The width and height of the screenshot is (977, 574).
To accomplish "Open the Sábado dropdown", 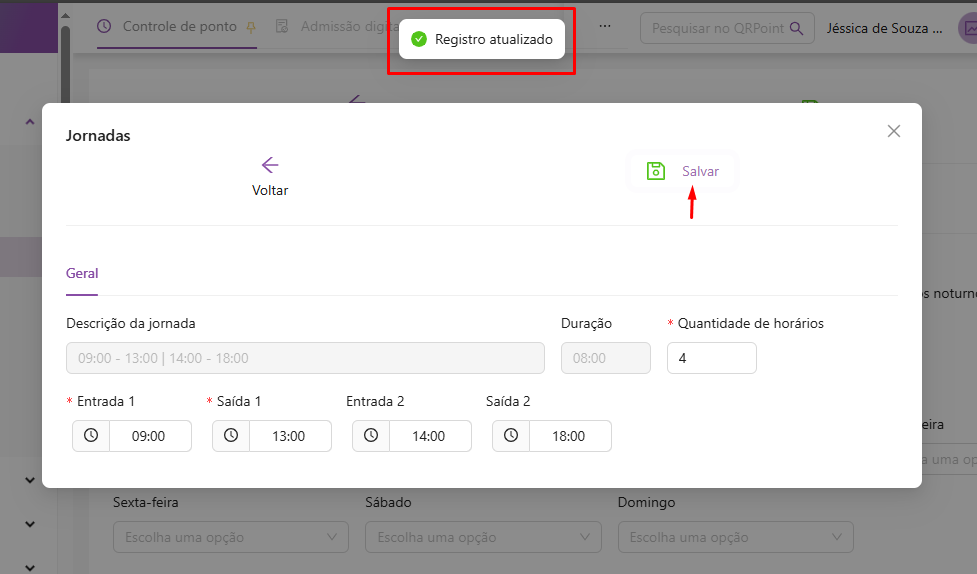I will point(482,537).
